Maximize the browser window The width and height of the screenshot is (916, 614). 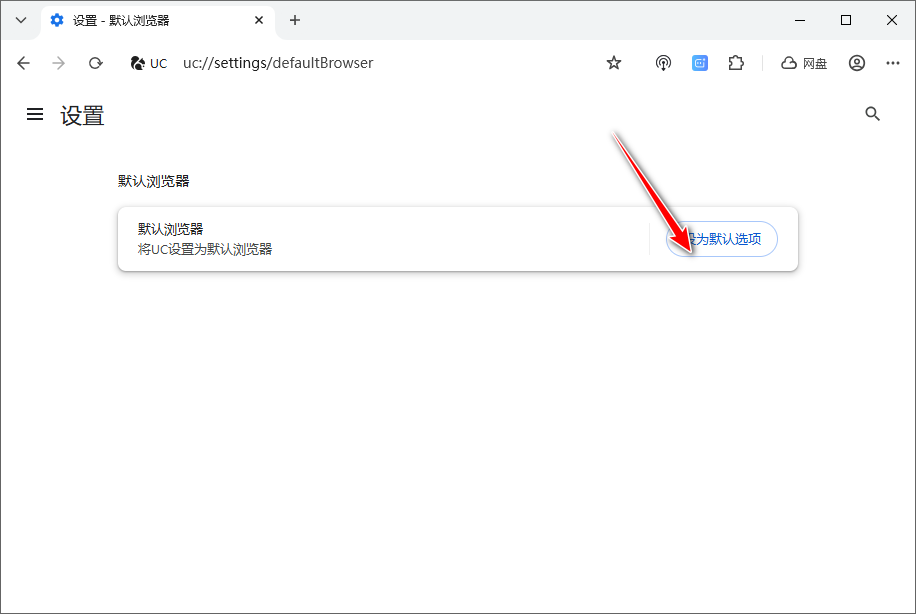tap(846, 20)
